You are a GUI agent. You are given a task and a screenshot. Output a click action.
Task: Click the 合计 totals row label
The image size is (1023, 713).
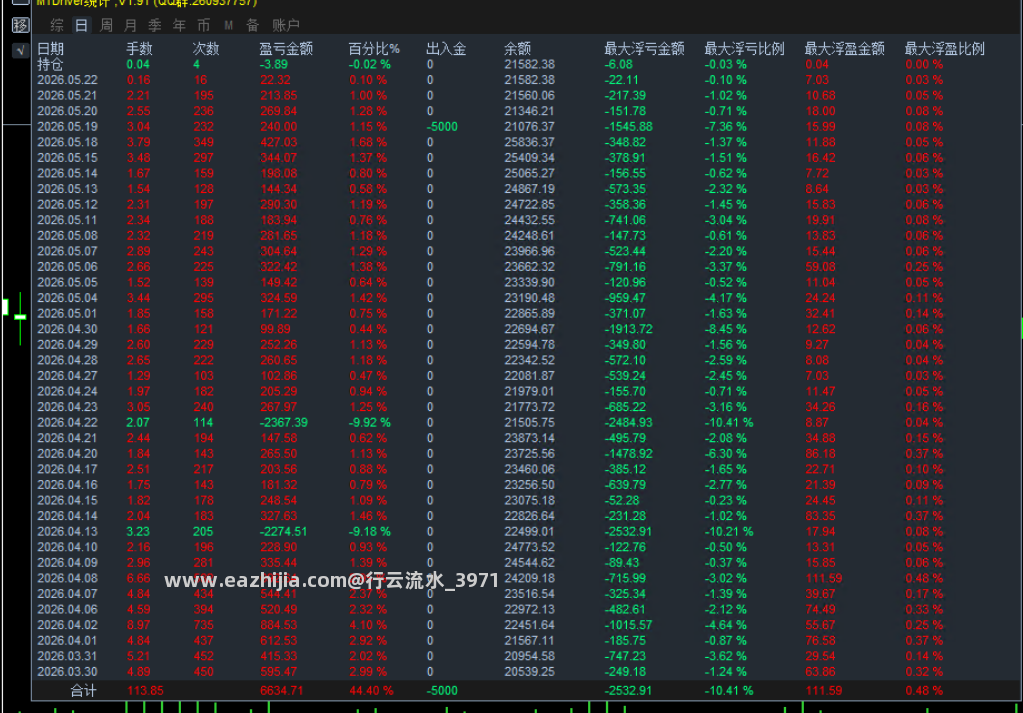coord(84,691)
